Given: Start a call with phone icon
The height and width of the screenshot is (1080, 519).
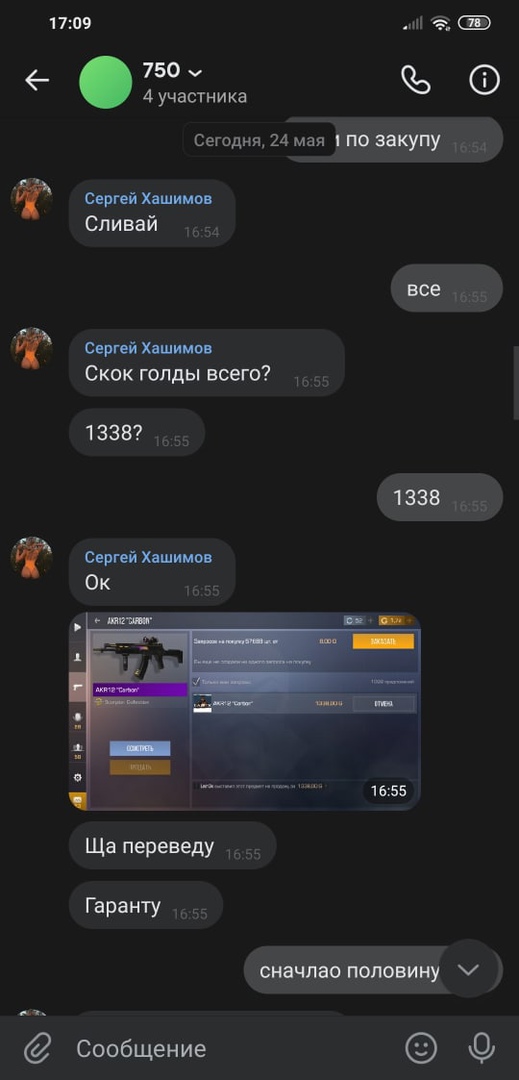Looking at the screenshot, I should coord(416,81).
